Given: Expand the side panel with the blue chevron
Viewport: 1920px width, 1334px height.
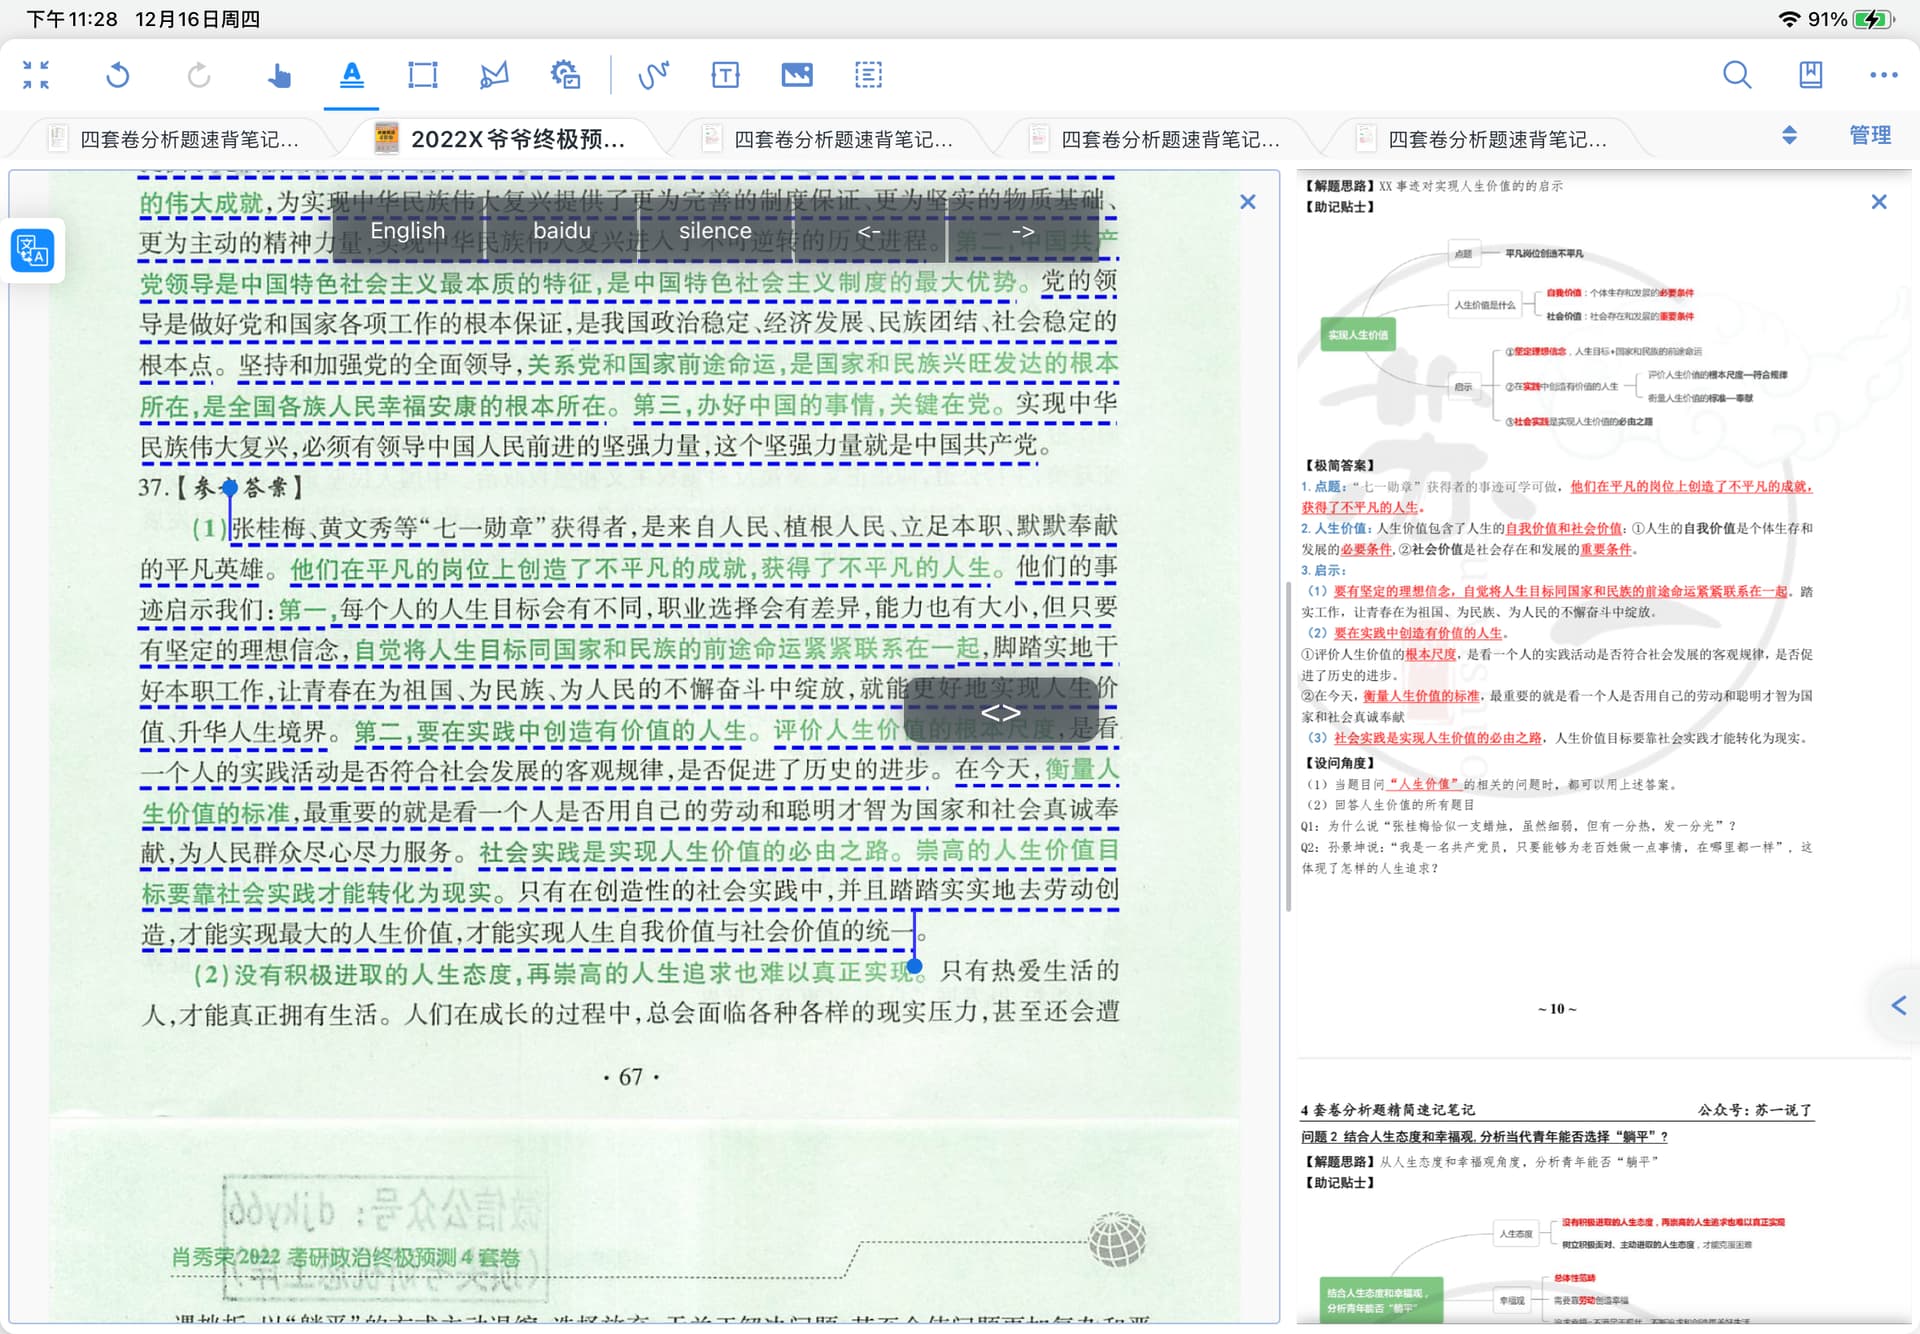Looking at the screenshot, I should point(1899,1005).
